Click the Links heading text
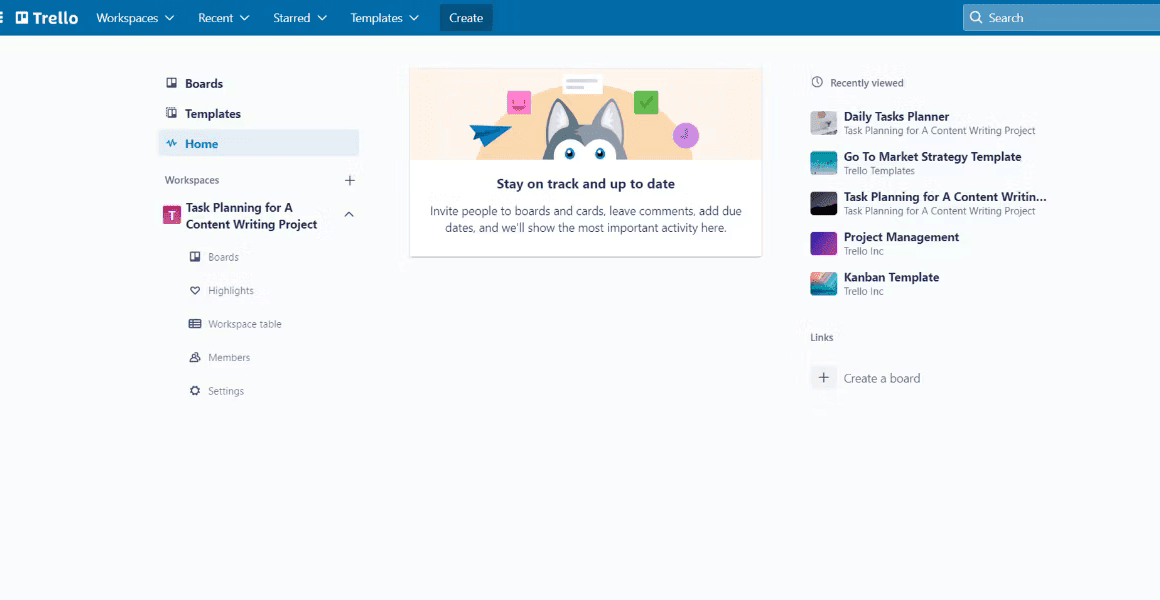Screen dimensions: 1160x600 pos(822,337)
